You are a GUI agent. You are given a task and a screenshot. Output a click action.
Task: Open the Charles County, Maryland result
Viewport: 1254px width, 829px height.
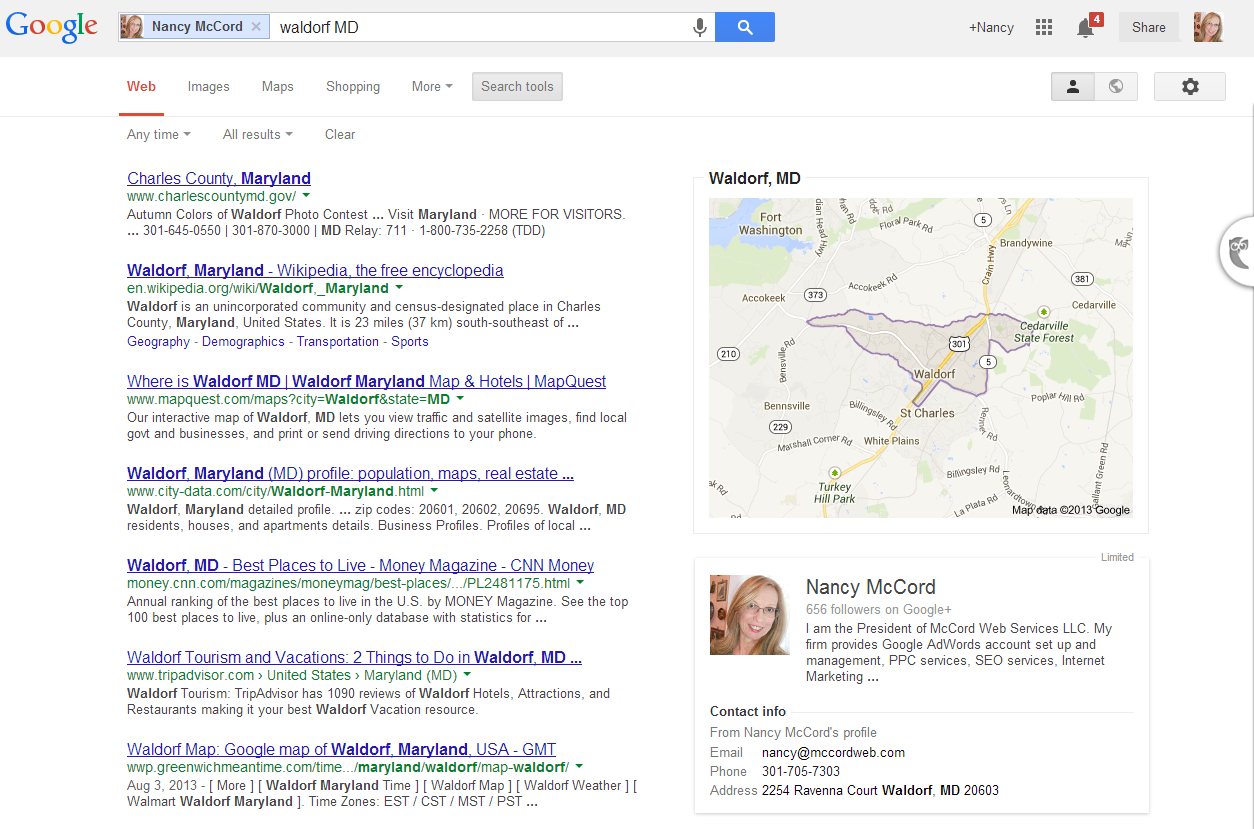219,178
